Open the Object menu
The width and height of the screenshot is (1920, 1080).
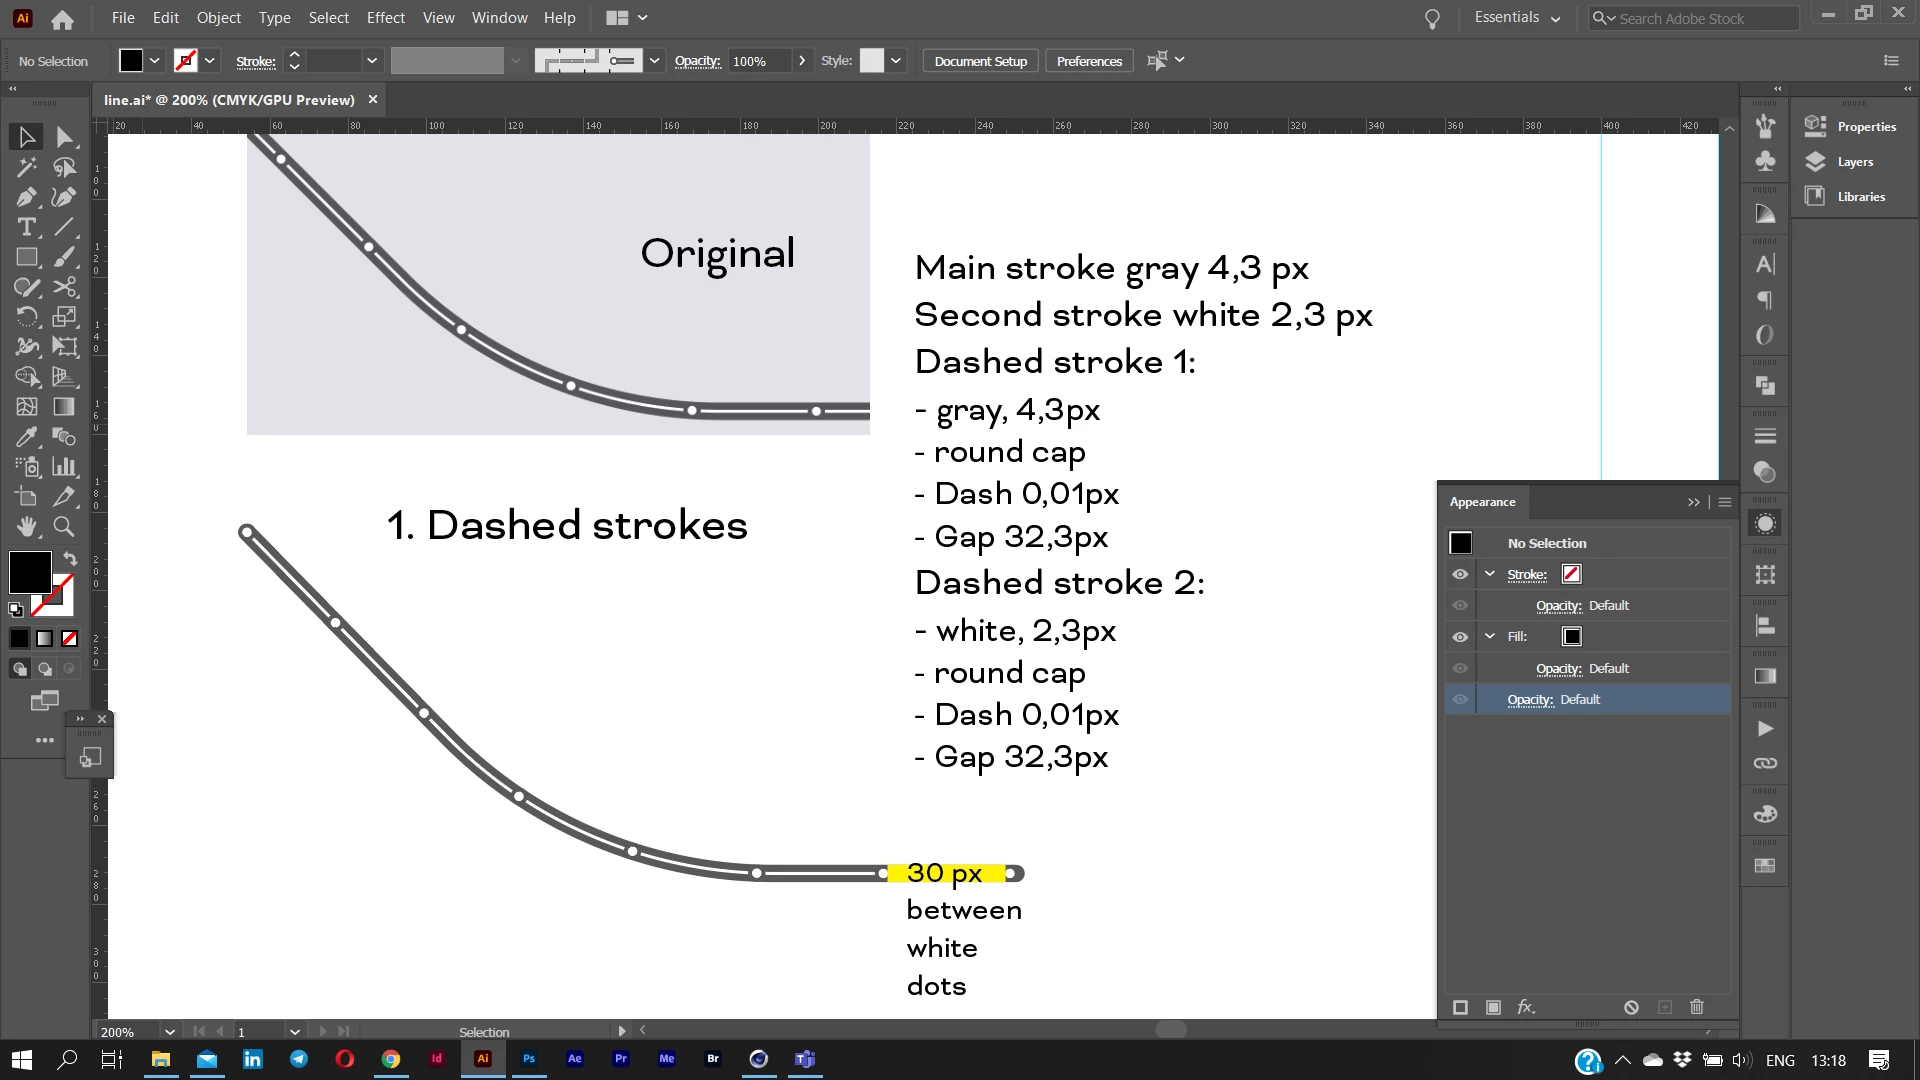218,18
